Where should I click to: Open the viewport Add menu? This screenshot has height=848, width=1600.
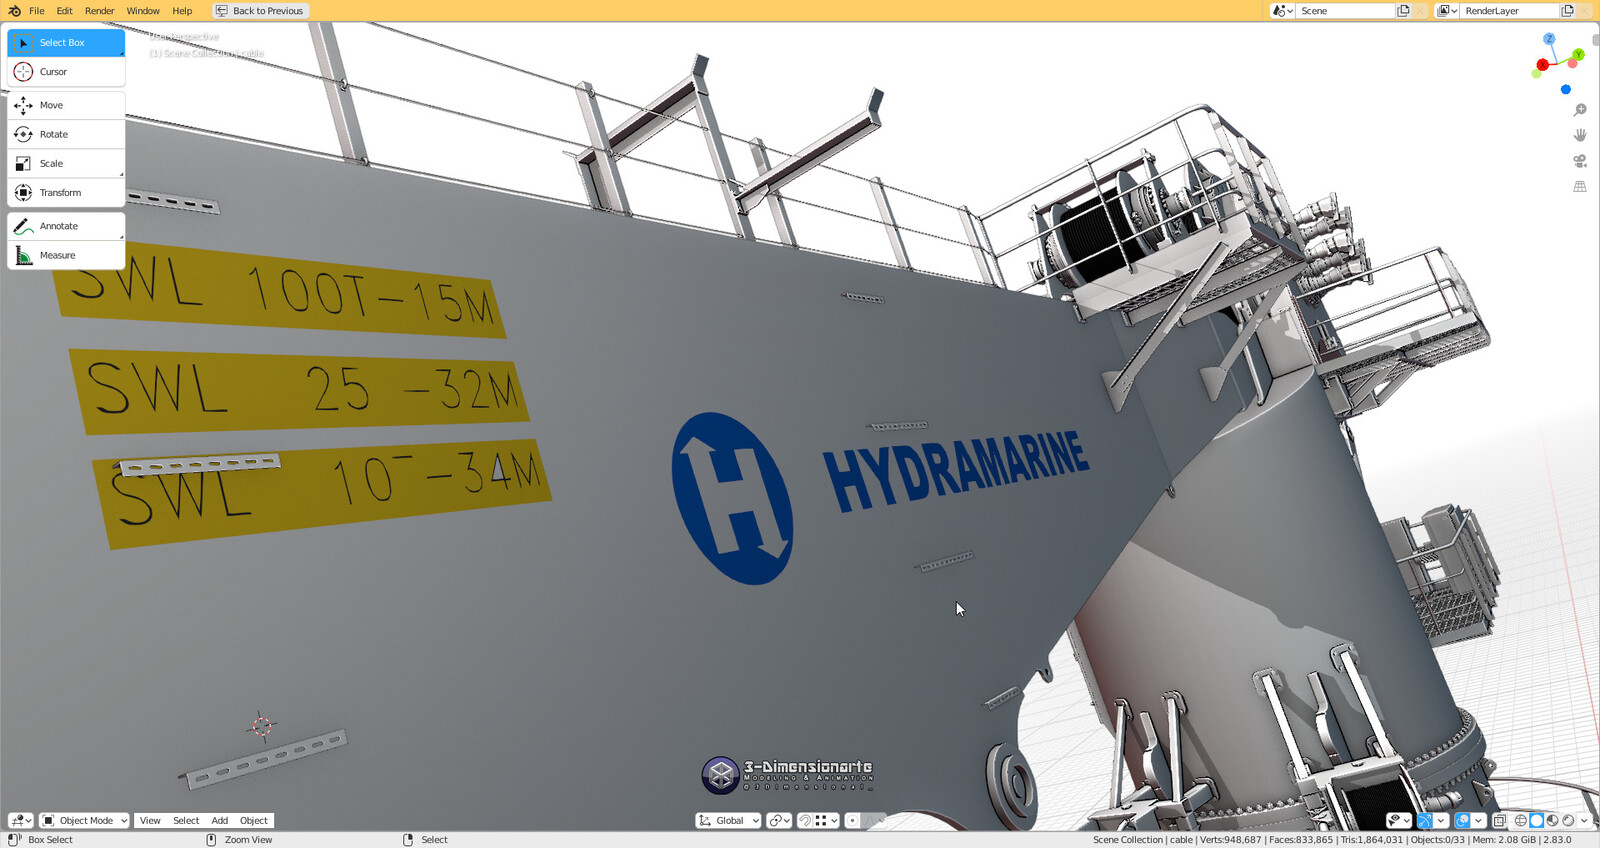click(220, 820)
